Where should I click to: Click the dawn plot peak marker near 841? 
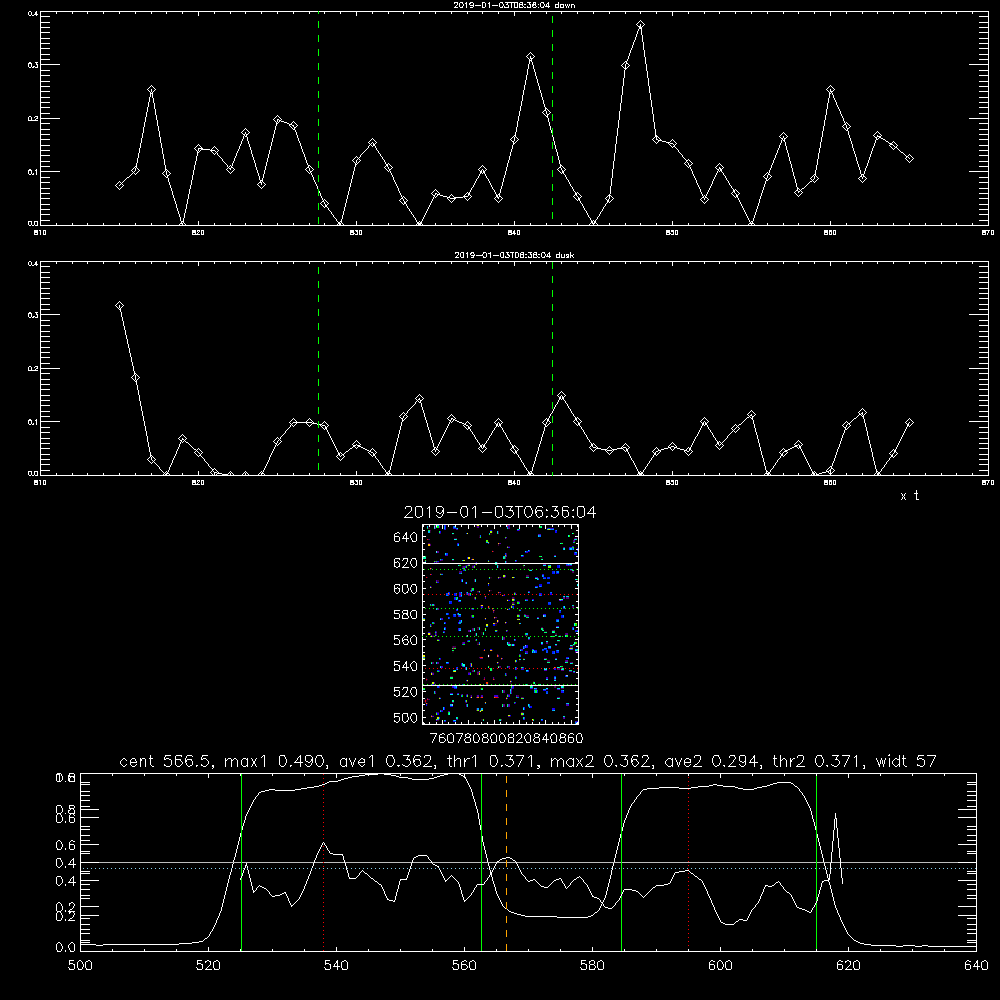530,57
